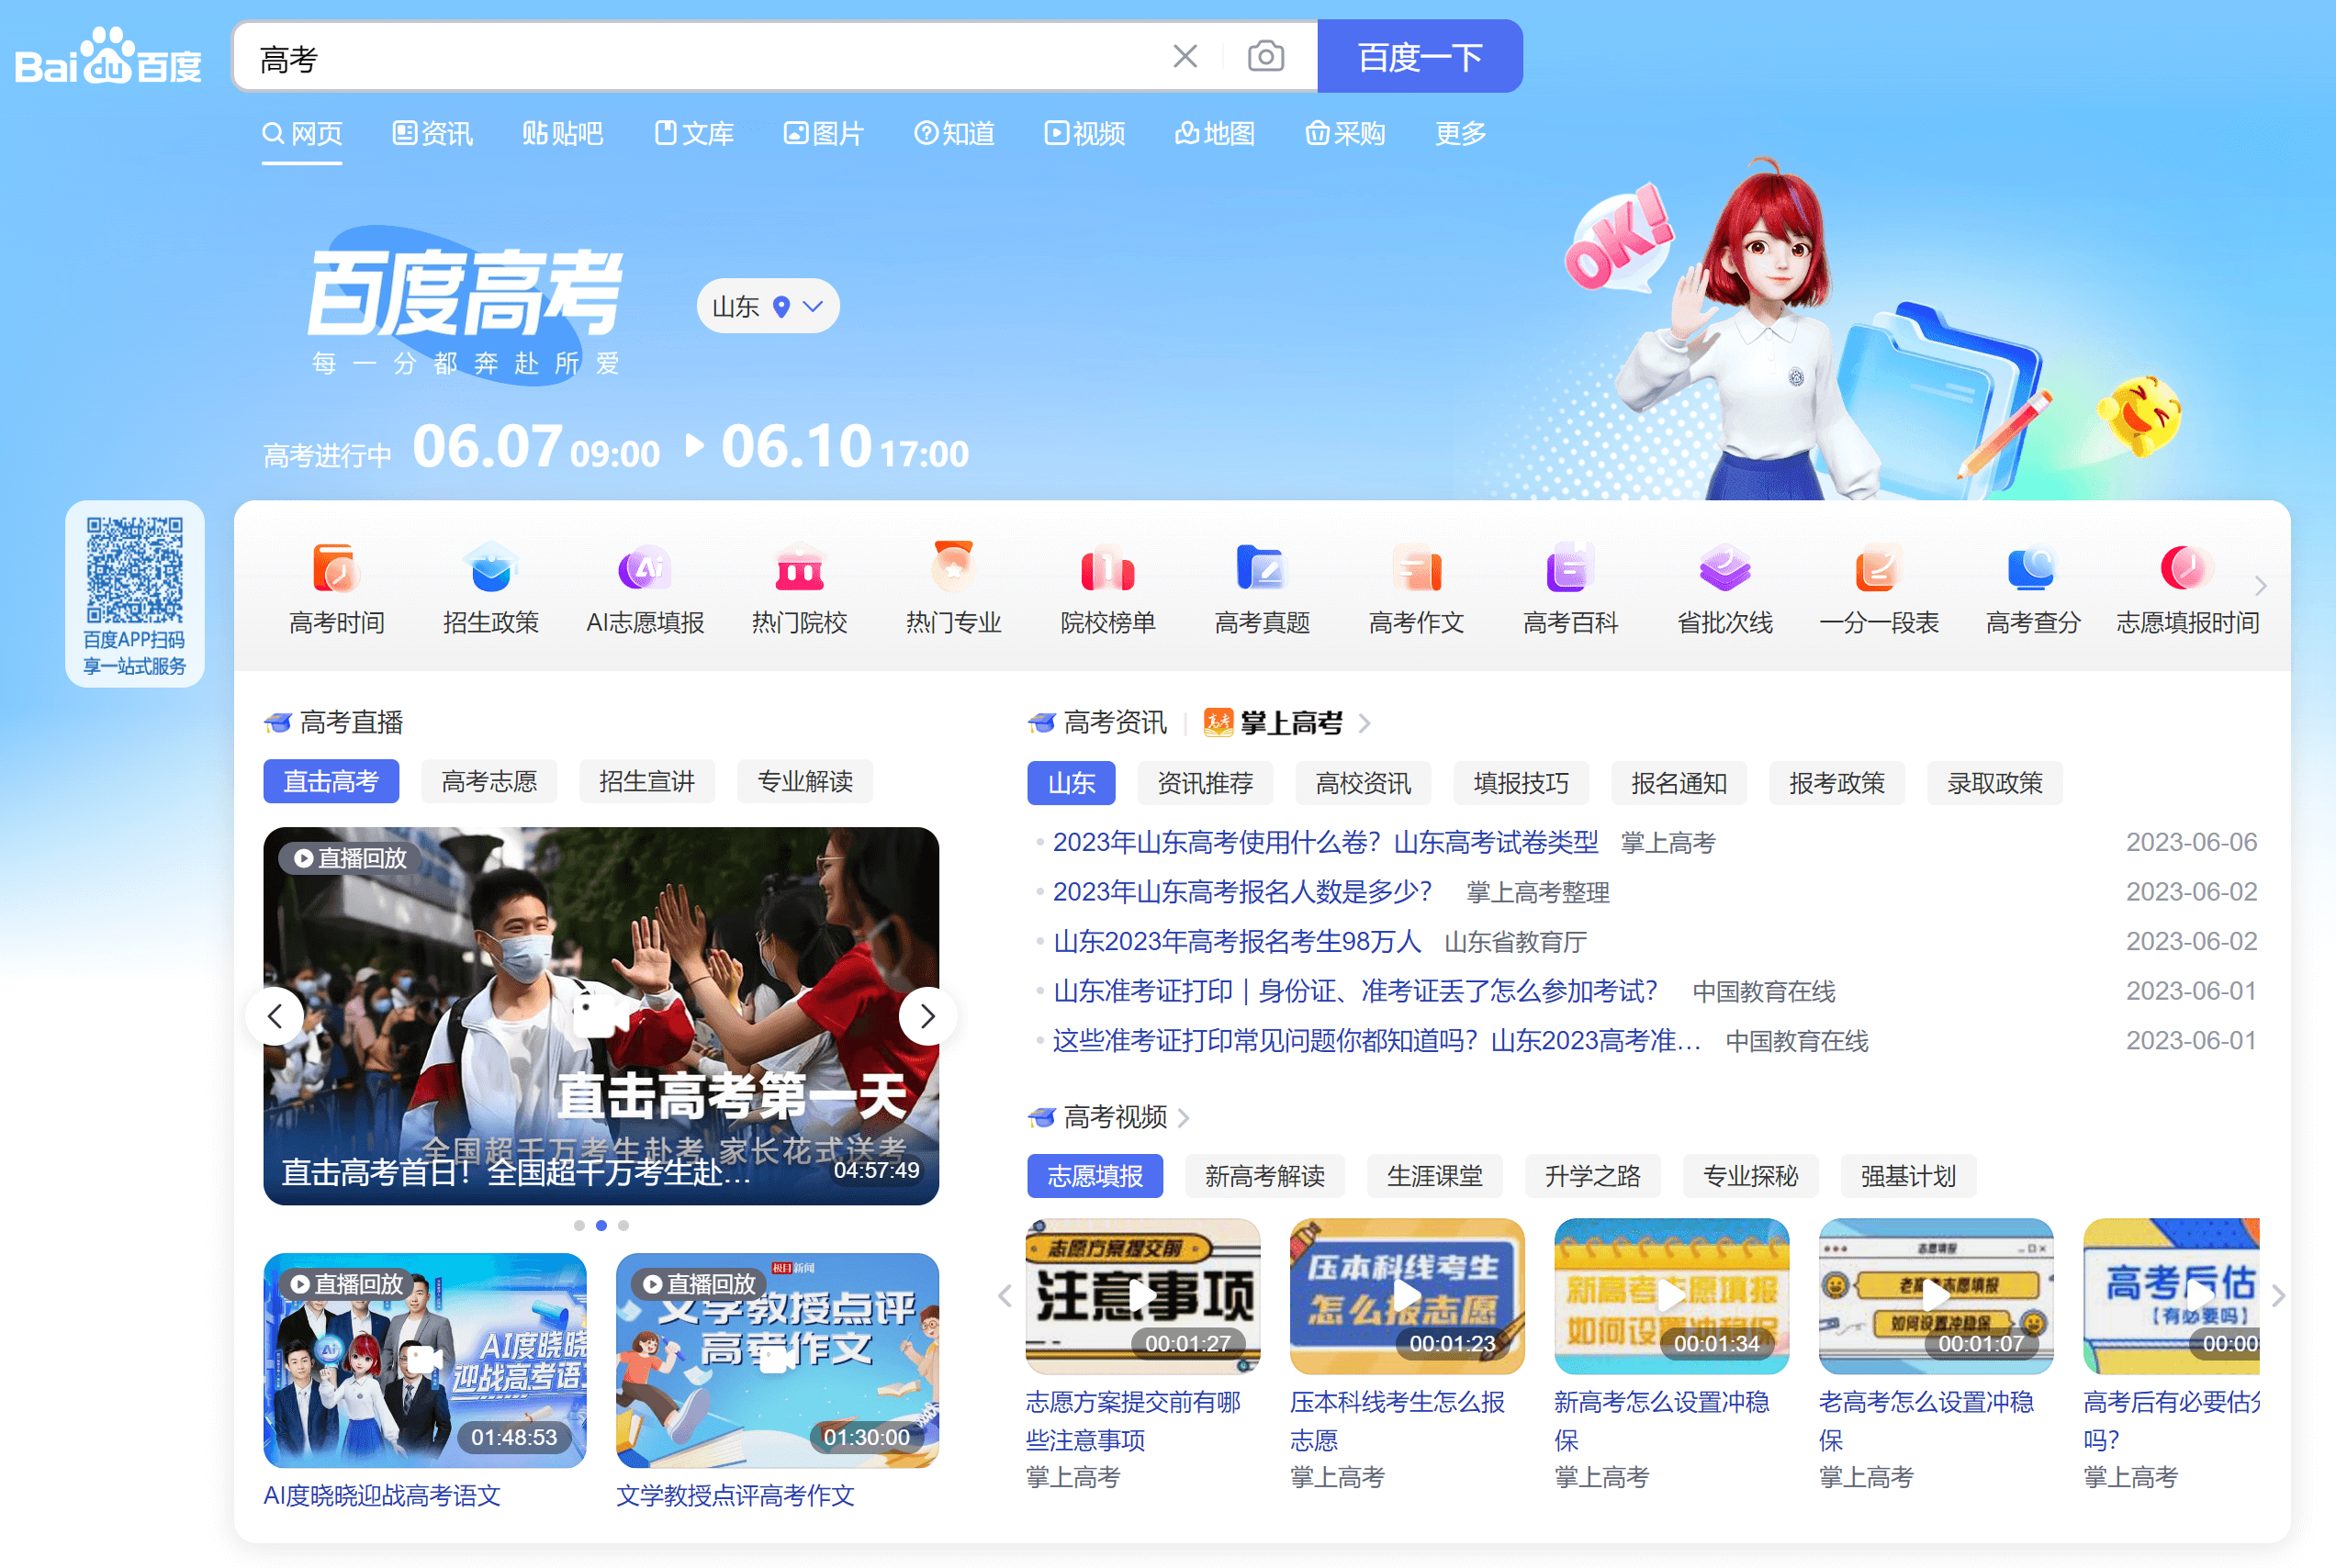Click the 百度一下 search button
This screenshot has height=1568, width=2336.
click(x=1420, y=56)
